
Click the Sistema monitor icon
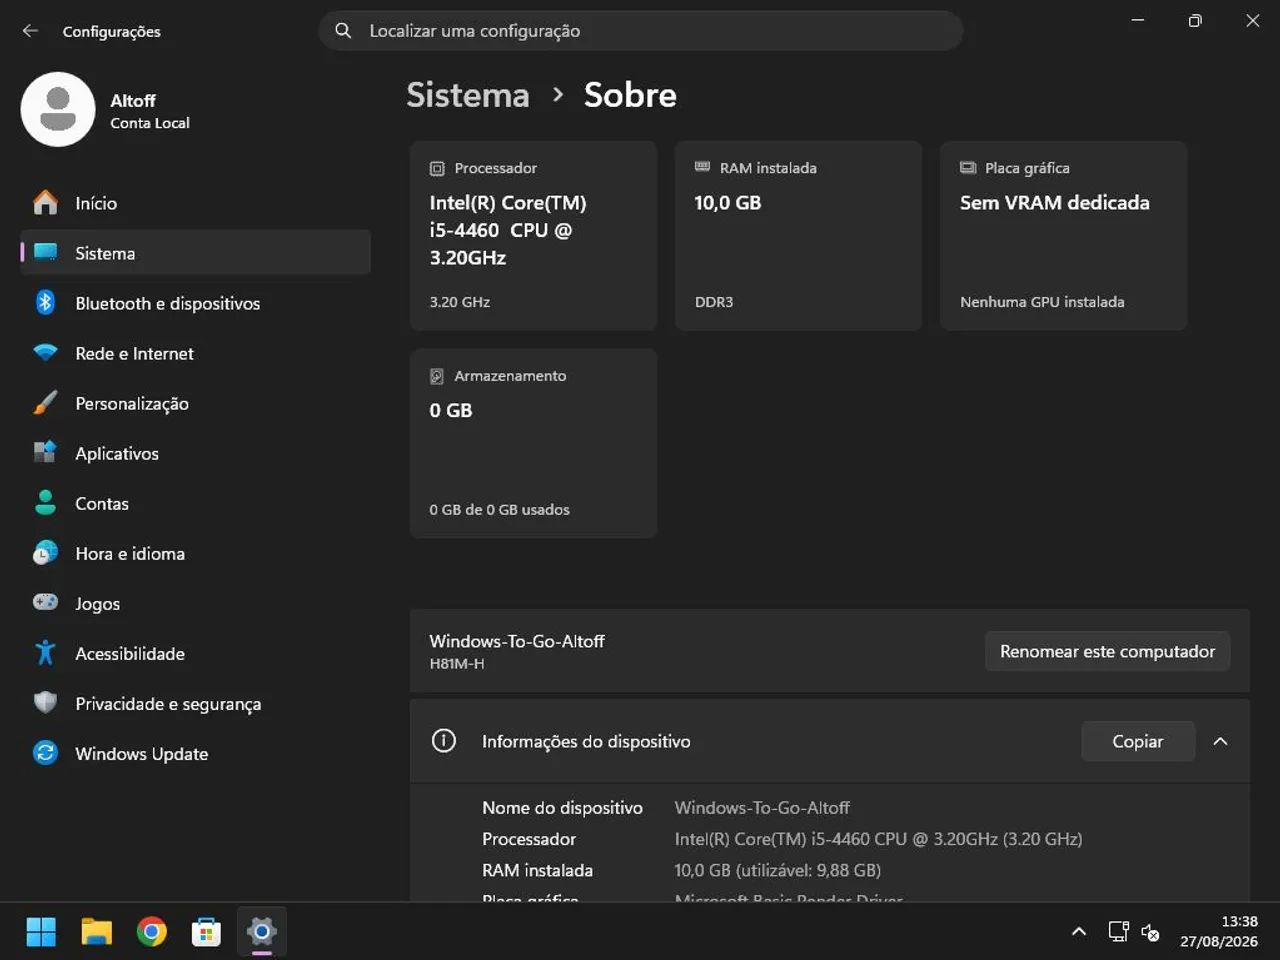coord(45,253)
